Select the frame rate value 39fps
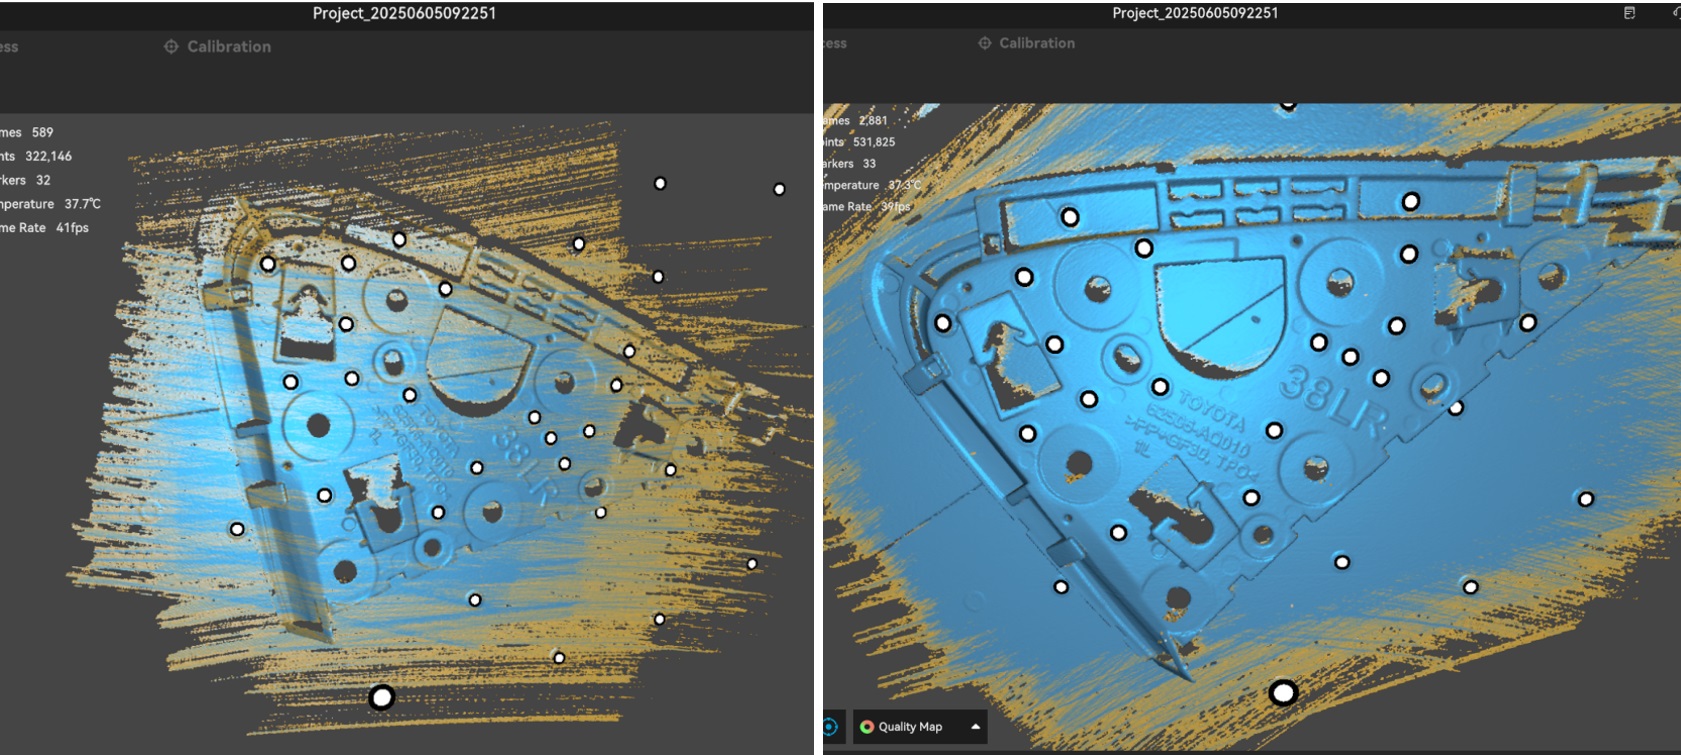Screen dimensions: 1681x755 [x=895, y=207]
